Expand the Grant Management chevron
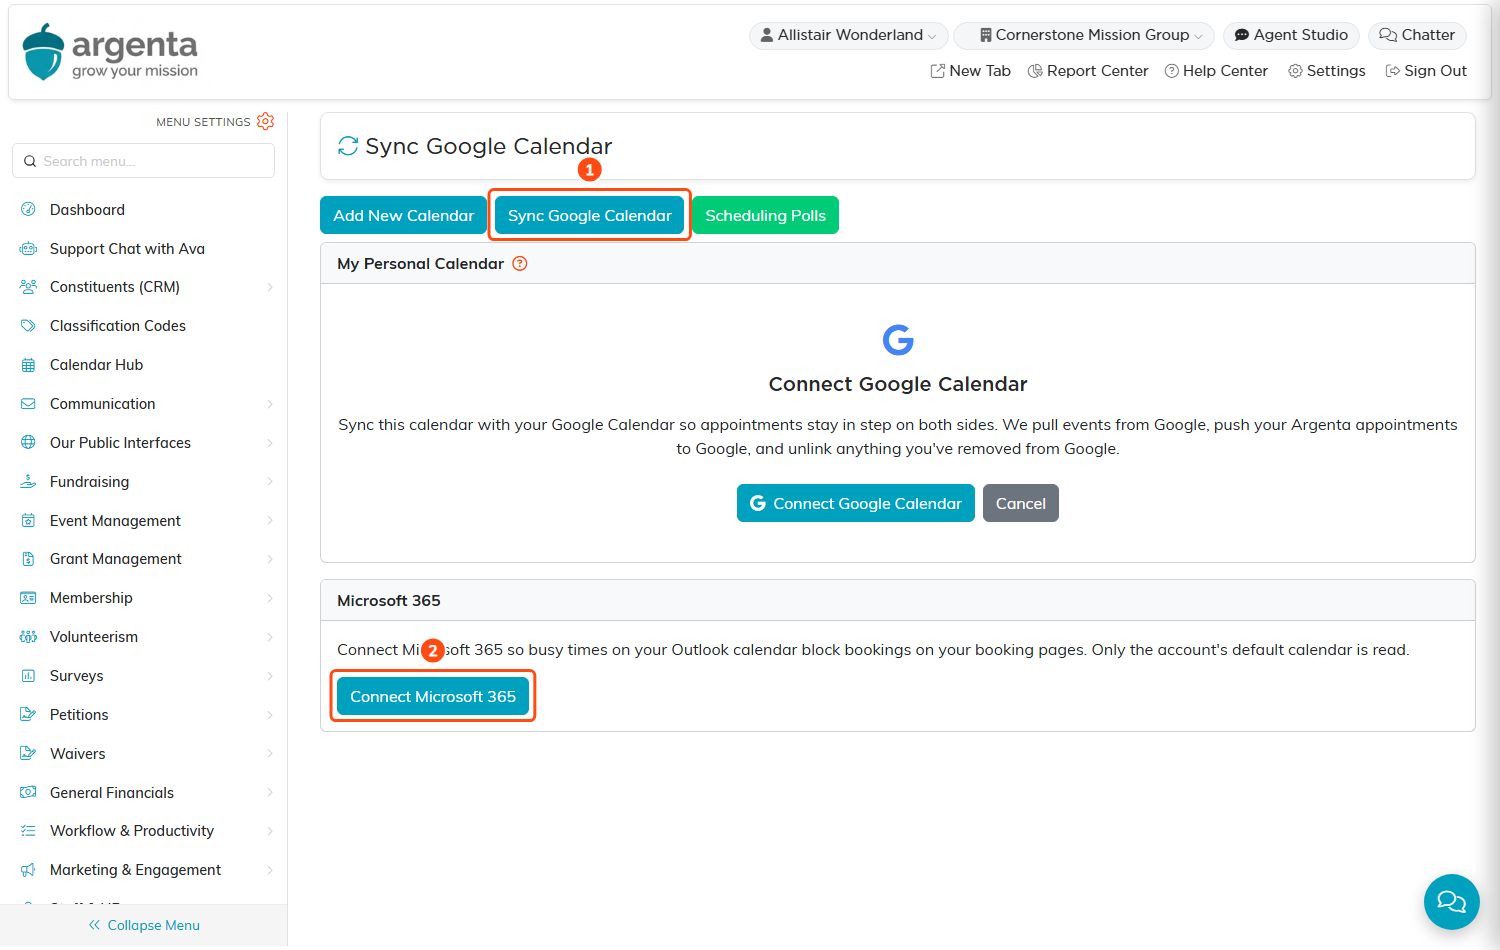Screen dimensions: 1500x950 270,559
